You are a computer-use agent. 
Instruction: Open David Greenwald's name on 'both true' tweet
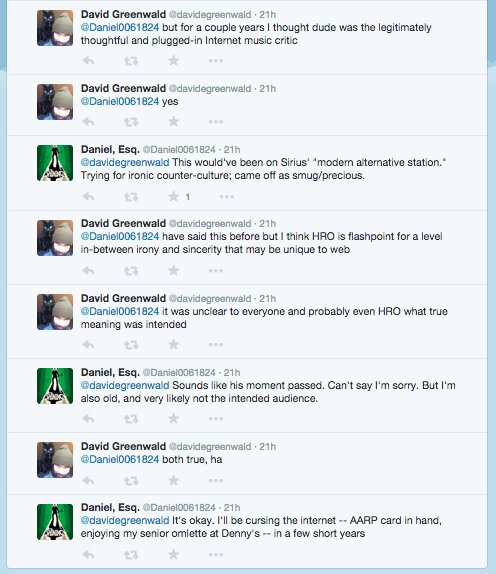(x=123, y=446)
